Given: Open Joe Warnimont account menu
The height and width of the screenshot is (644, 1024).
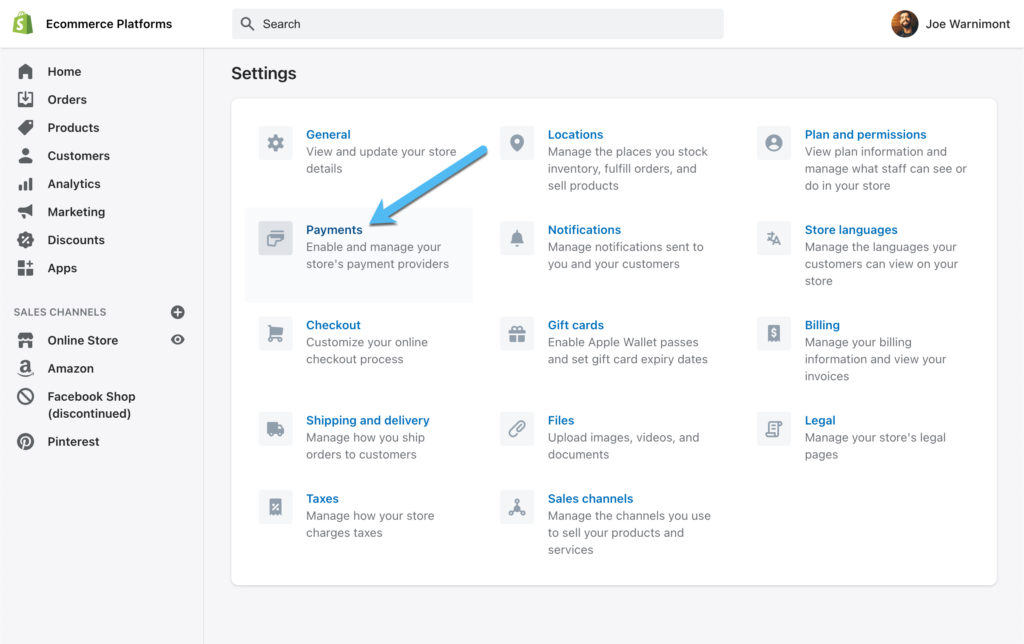Looking at the screenshot, I should (x=948, y=24).
